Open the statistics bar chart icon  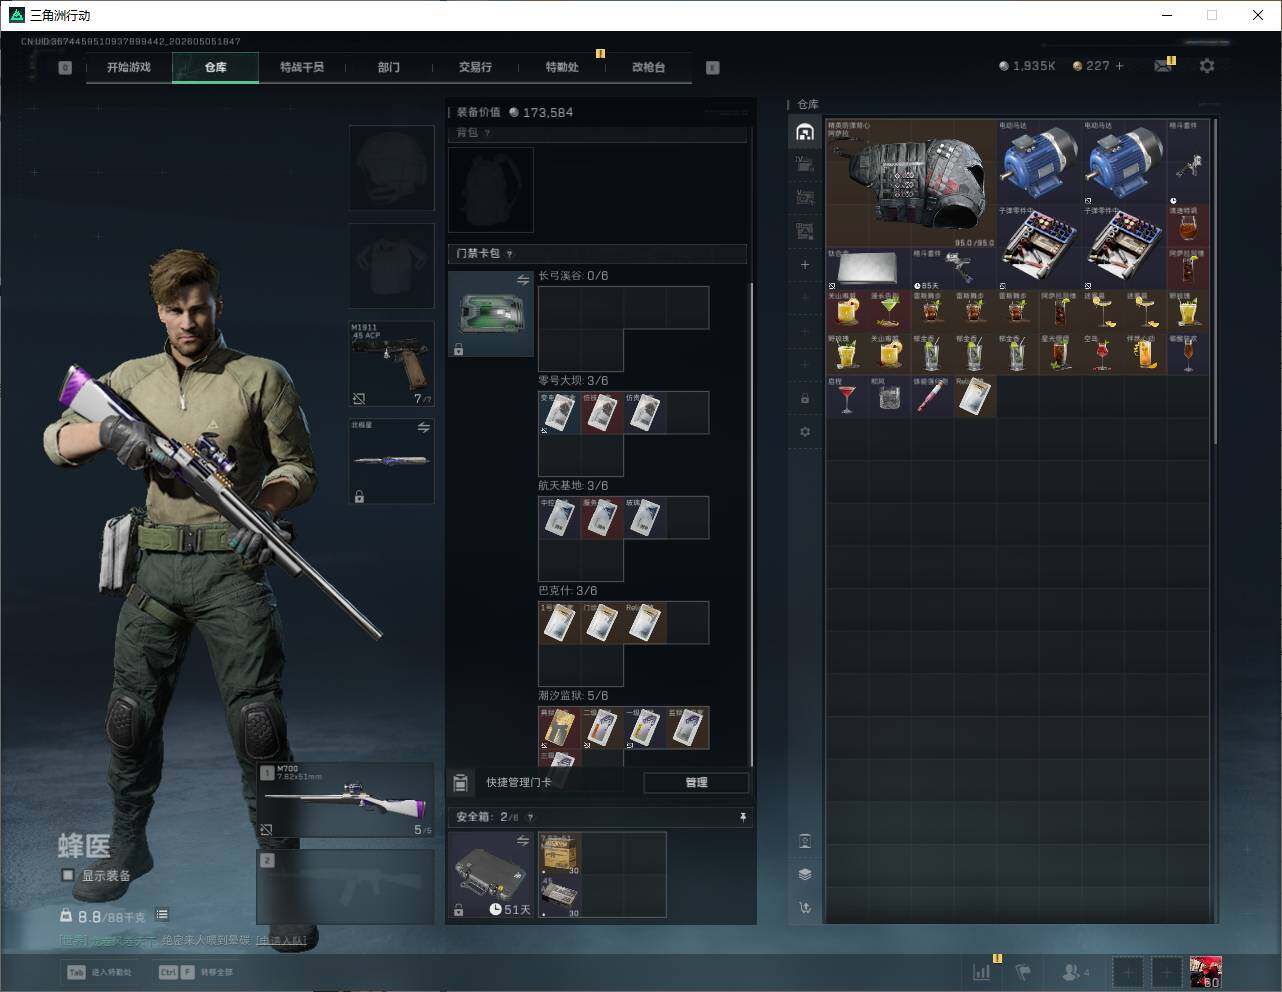click(x=982, y=971)
